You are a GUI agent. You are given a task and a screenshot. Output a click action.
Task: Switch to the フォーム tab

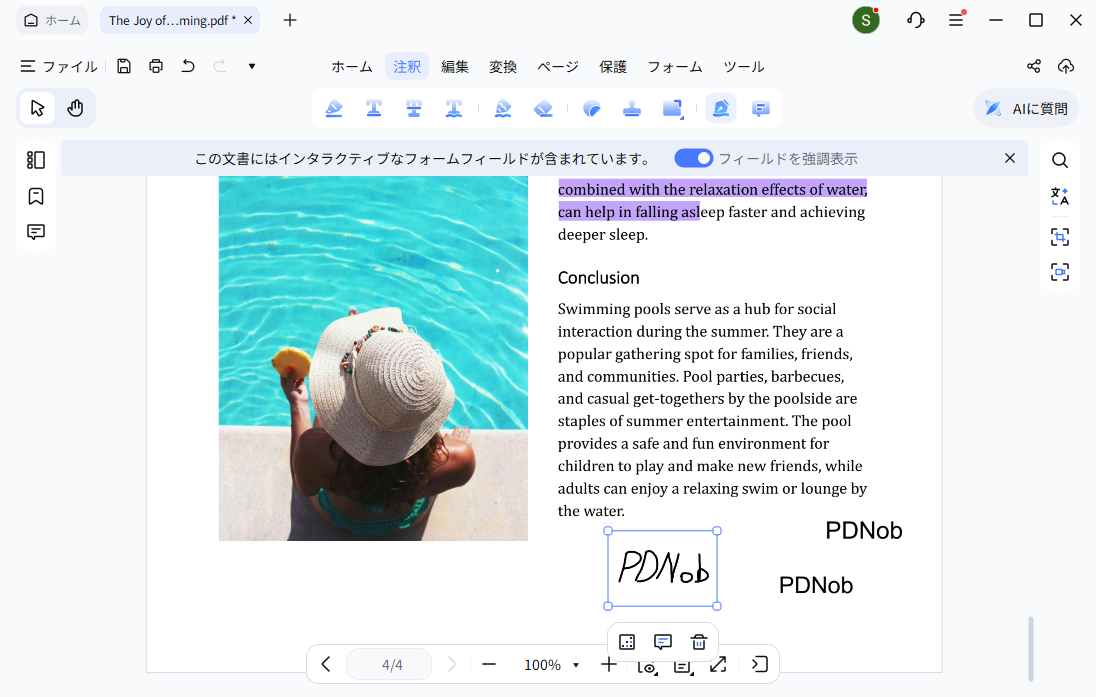(675, 66)
